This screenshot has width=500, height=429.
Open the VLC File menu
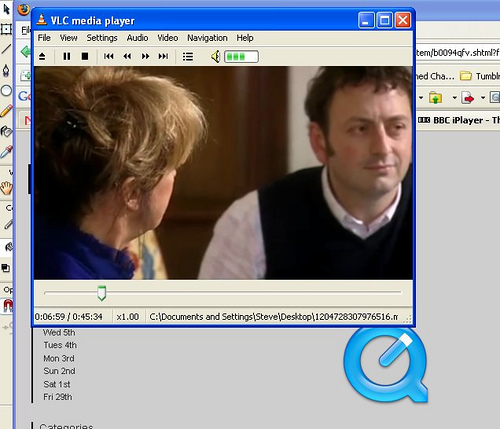(x=44, y=38)
